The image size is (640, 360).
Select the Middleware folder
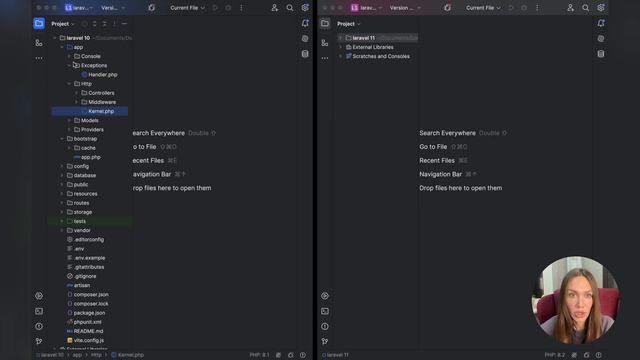[98, 102]
